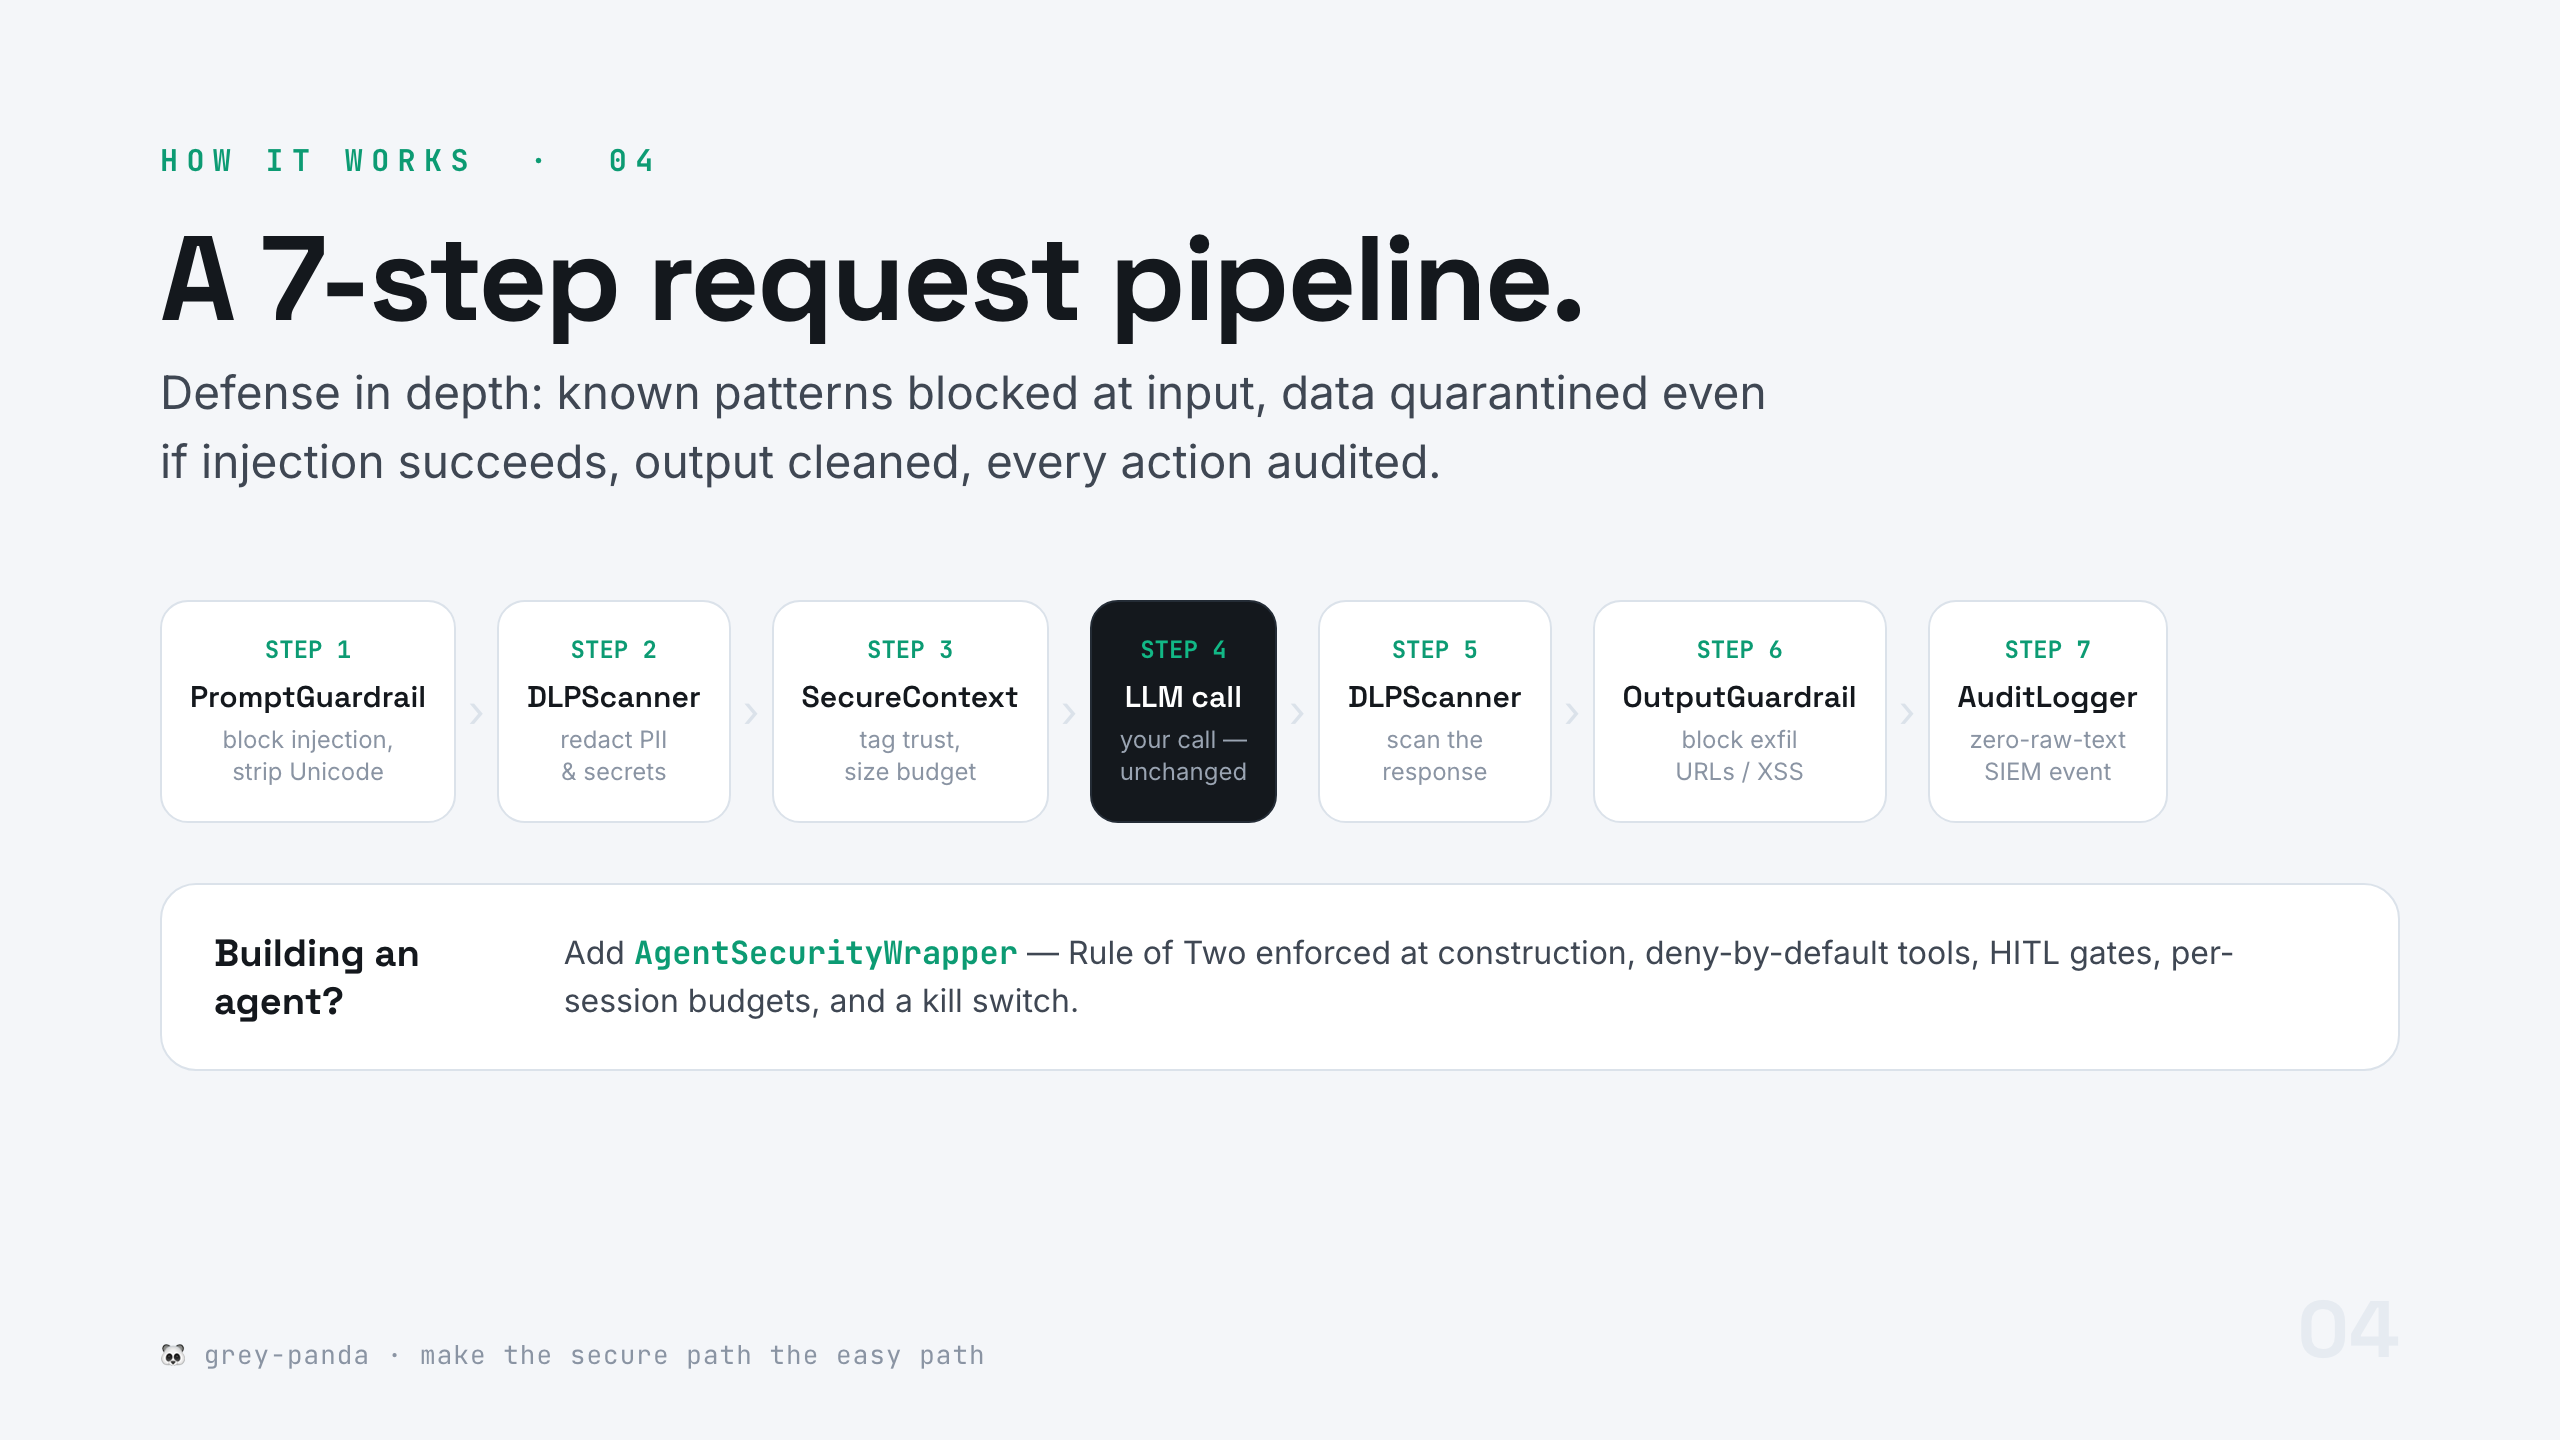Open the Step 3 SecureContext card
The width and height of the screenshot is (2560, 1440).
(910, 711)
